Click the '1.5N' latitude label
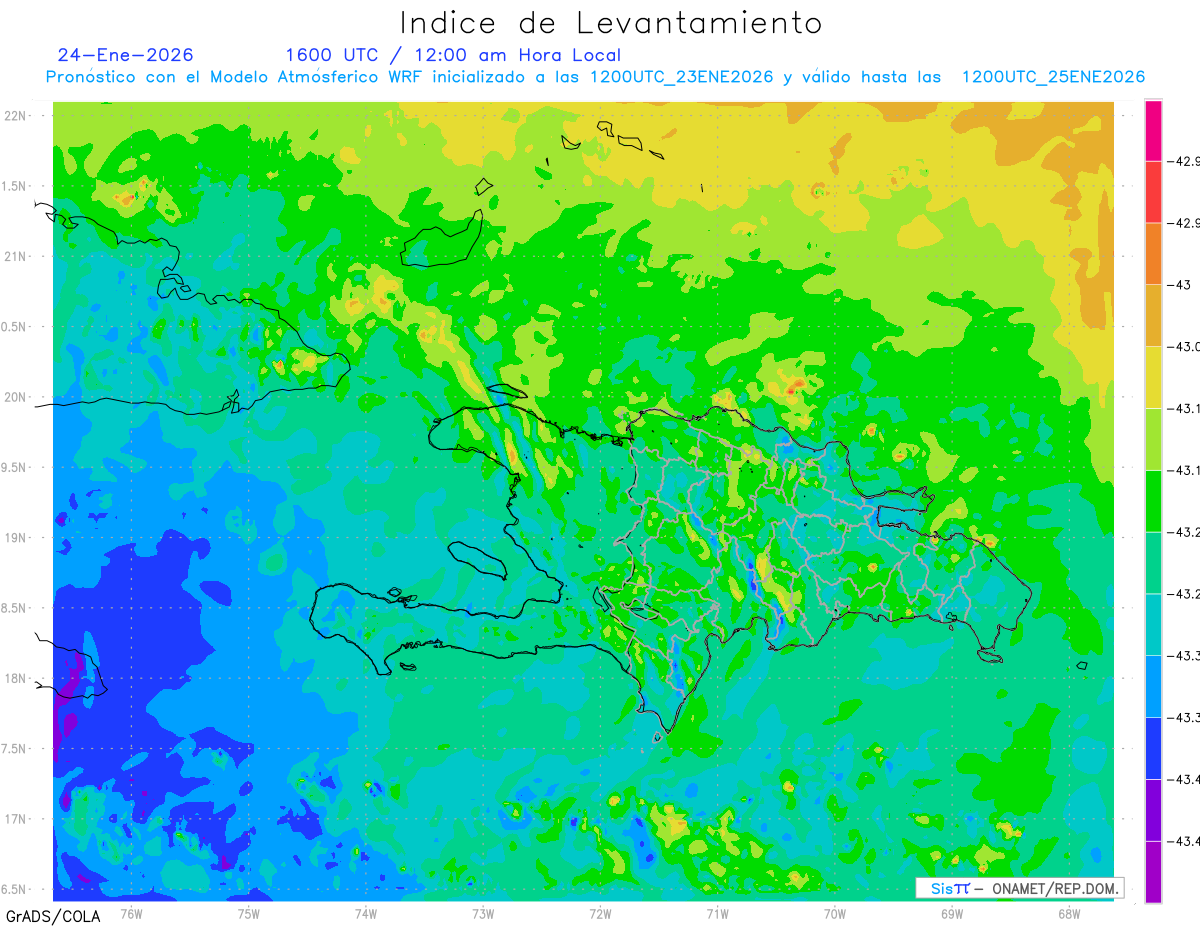 click(x=15, y=186)
